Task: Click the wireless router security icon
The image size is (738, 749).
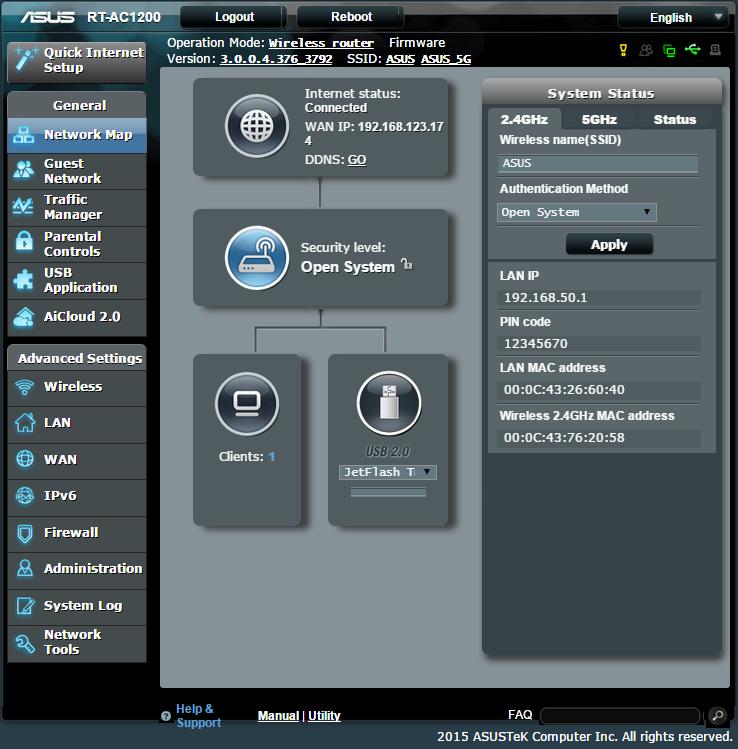Action: coord(257,258)
